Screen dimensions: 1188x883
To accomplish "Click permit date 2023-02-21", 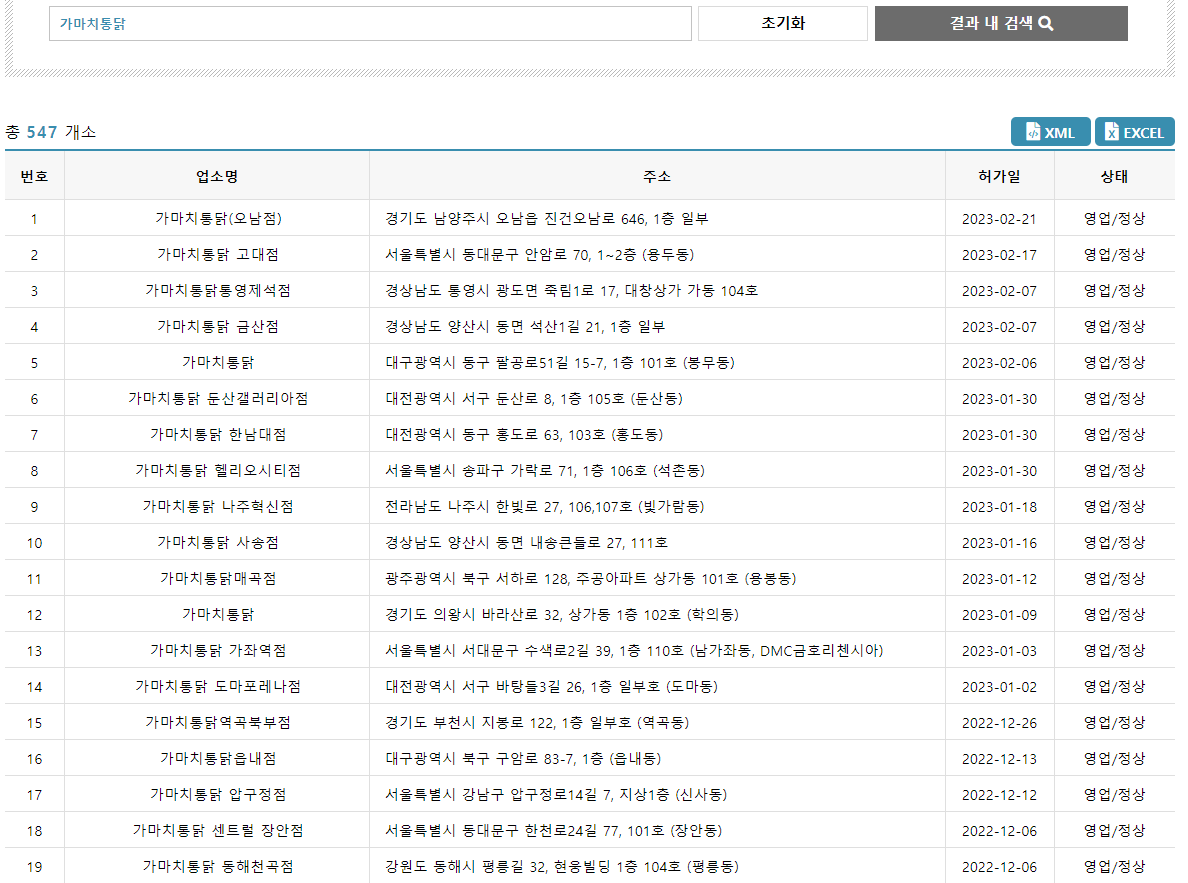I will [x=999, y=219].
